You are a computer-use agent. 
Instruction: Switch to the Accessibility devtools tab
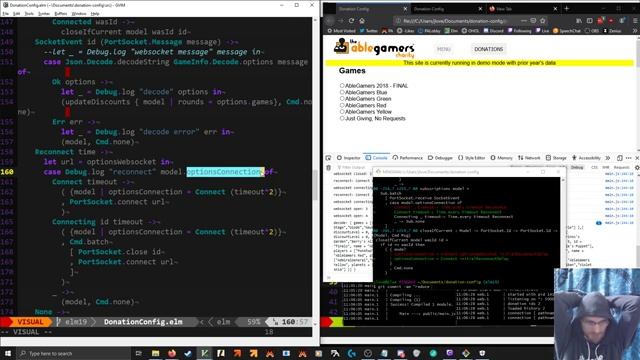point(586,158)
